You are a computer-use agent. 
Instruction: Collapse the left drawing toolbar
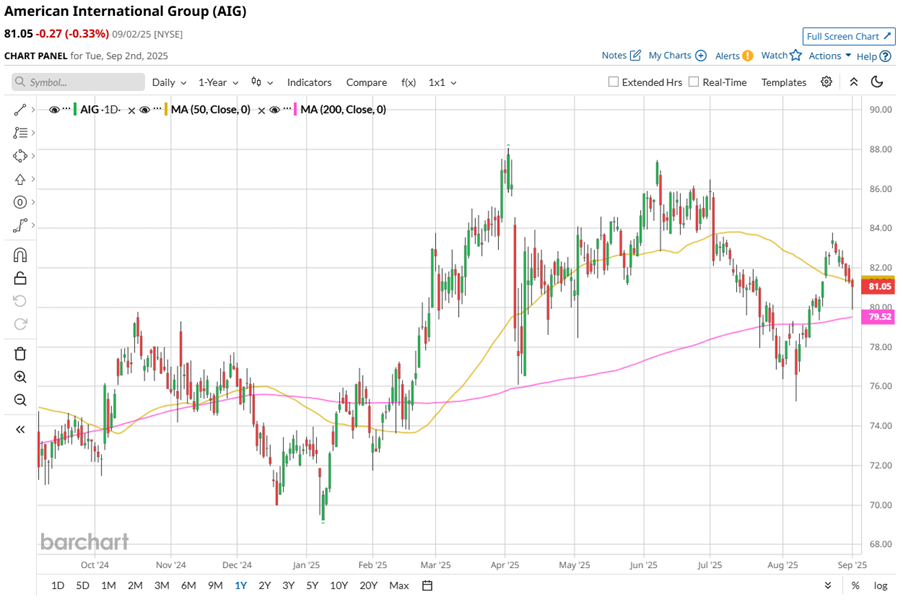[x=20, y=429]
